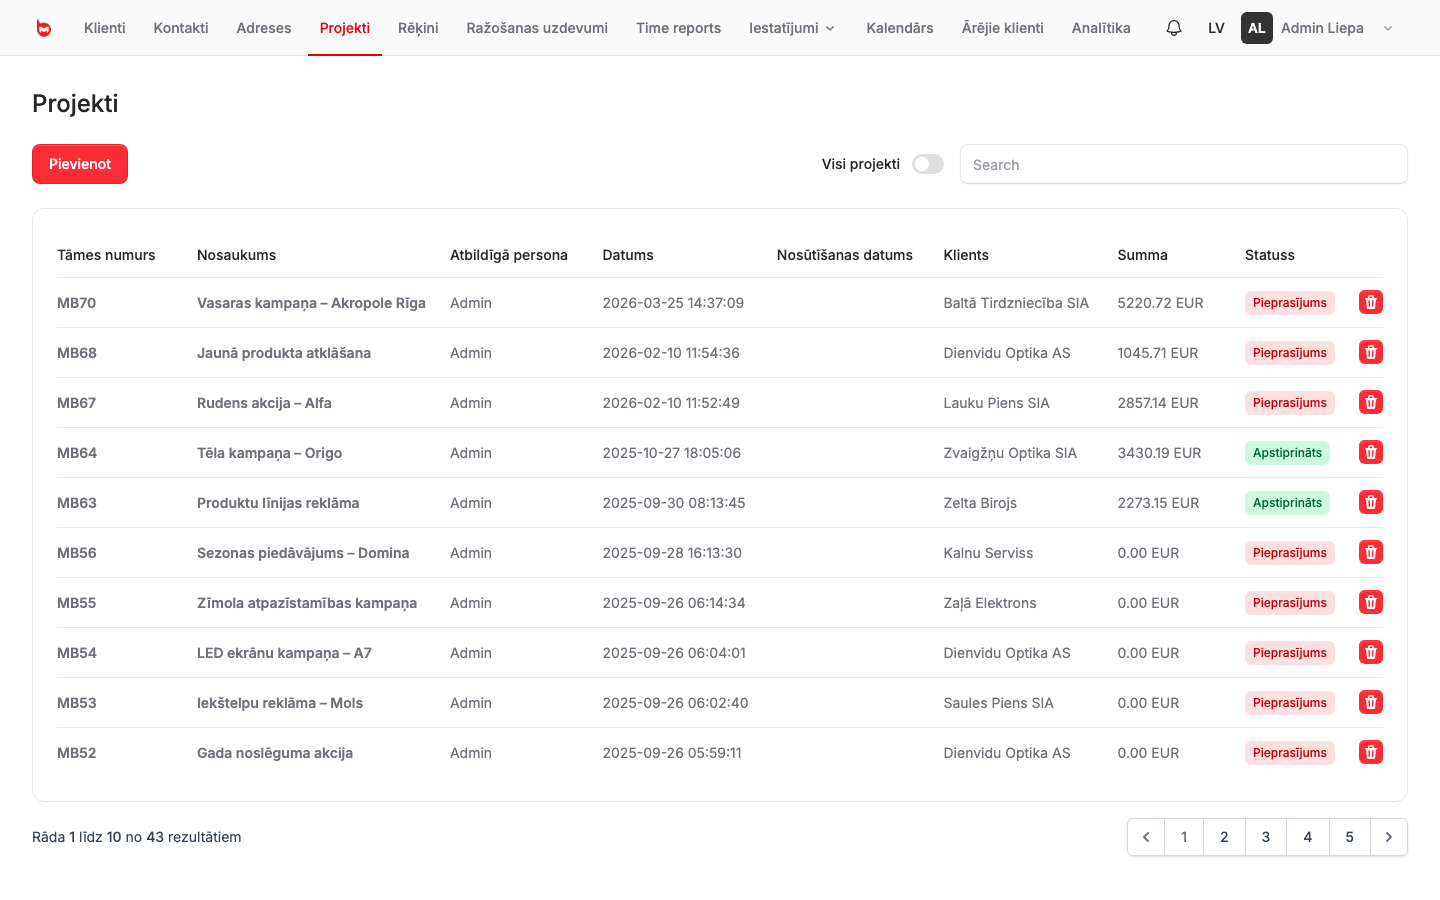The image size is (1440, 900).
Task: Open the notifications bell
Action: 1174,28
